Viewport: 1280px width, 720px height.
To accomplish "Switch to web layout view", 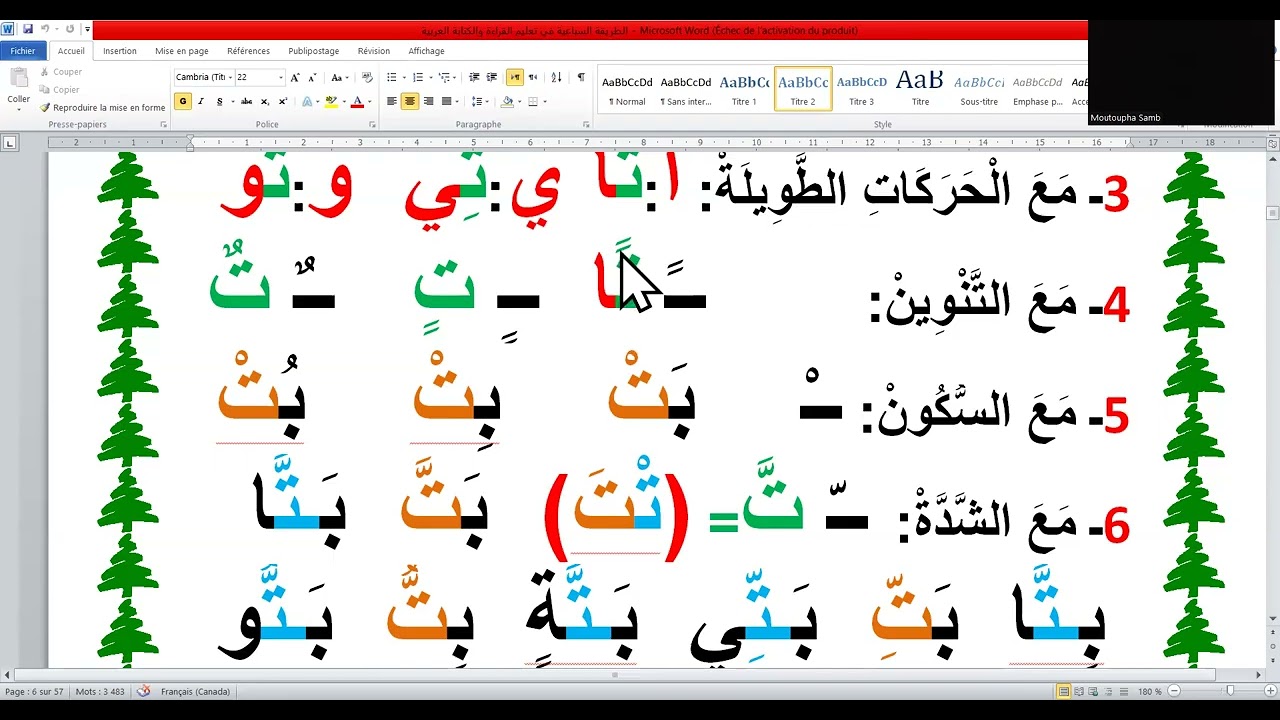I will pos(1093,691).
